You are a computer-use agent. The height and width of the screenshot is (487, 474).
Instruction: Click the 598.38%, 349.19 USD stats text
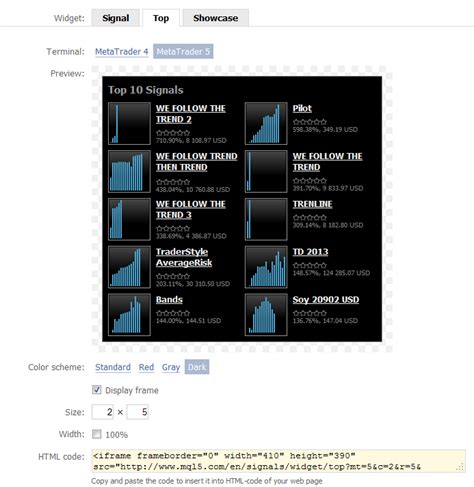(x=325, y=129)
